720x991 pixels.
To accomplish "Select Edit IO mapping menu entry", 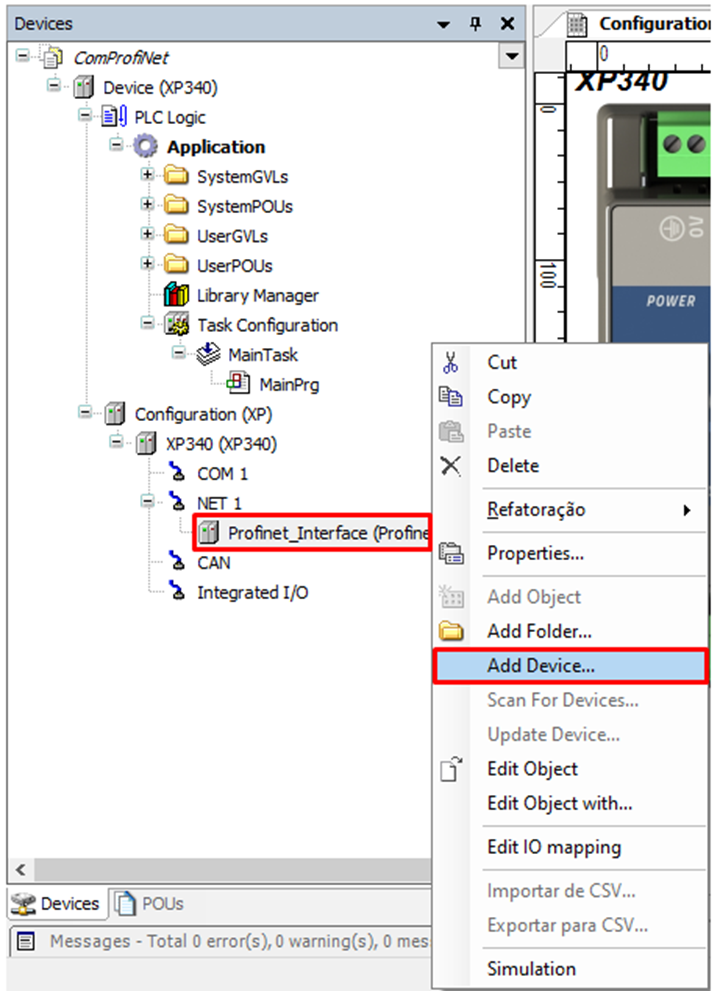I will click(x=553, y=847).
